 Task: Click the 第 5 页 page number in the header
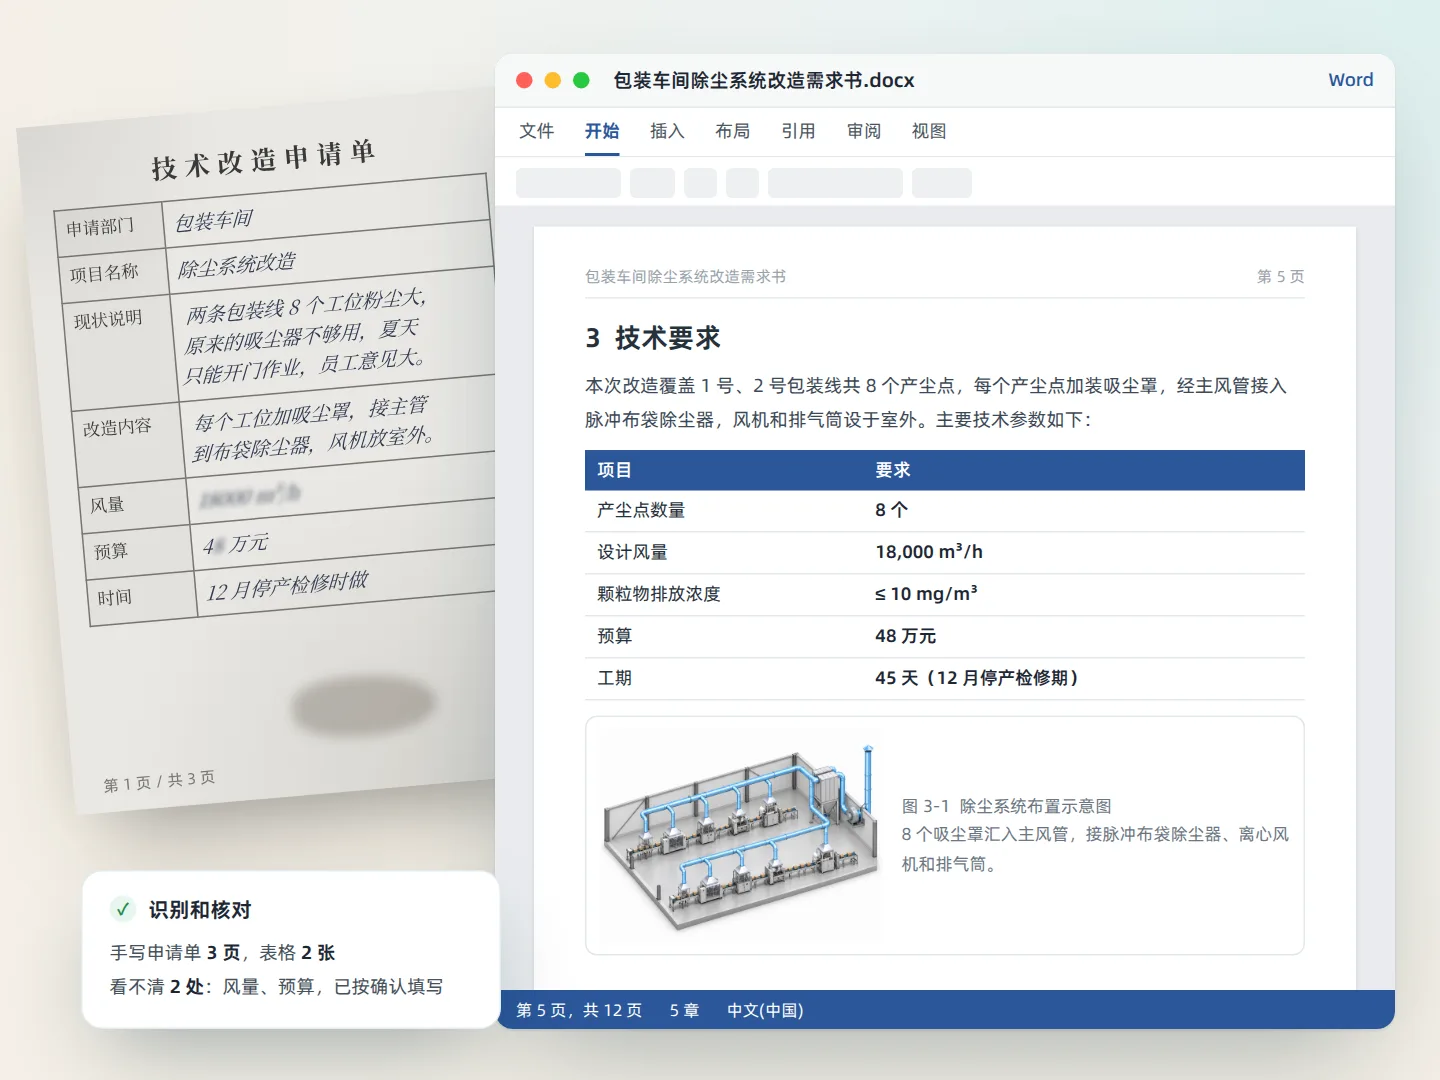[1281, 276]
